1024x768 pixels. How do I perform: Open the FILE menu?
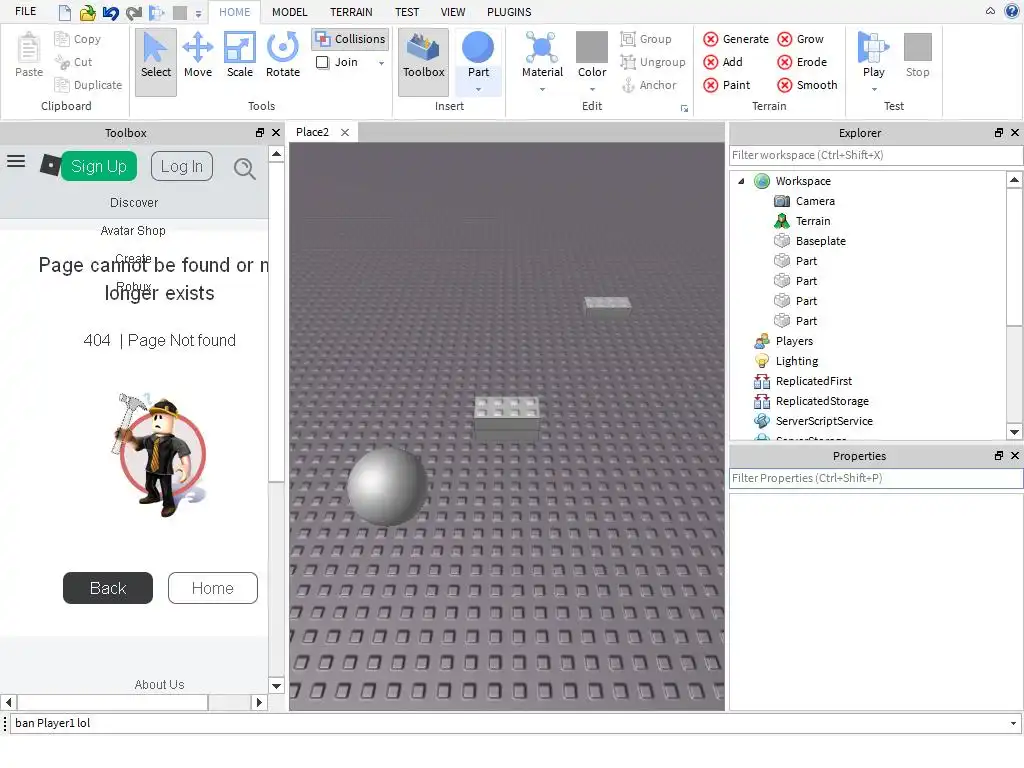click(25, 12)
